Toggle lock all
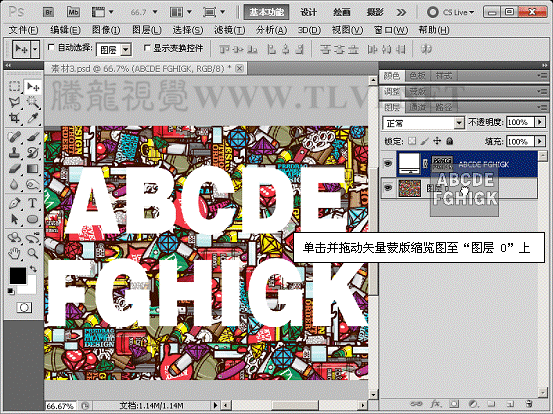 [449, 141]
